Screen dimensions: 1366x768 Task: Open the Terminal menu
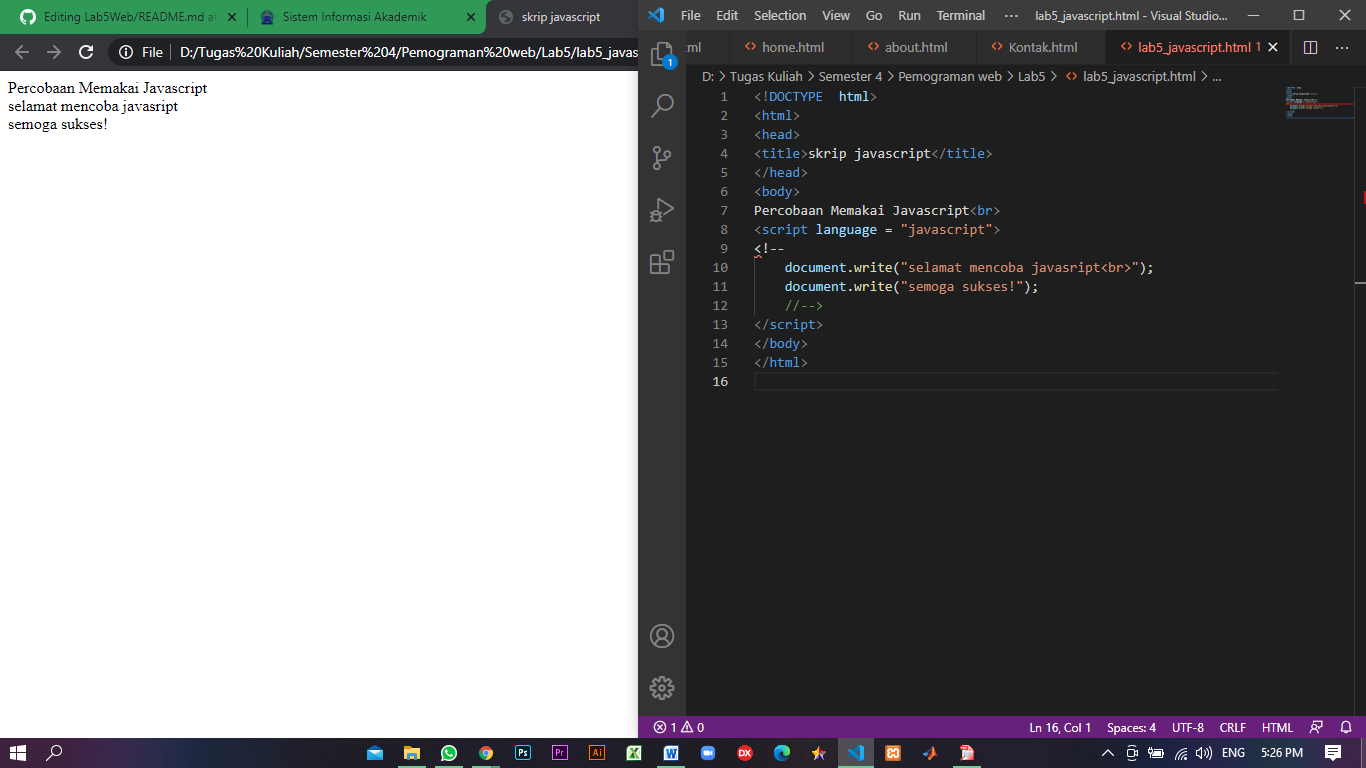tap(960, 15)
